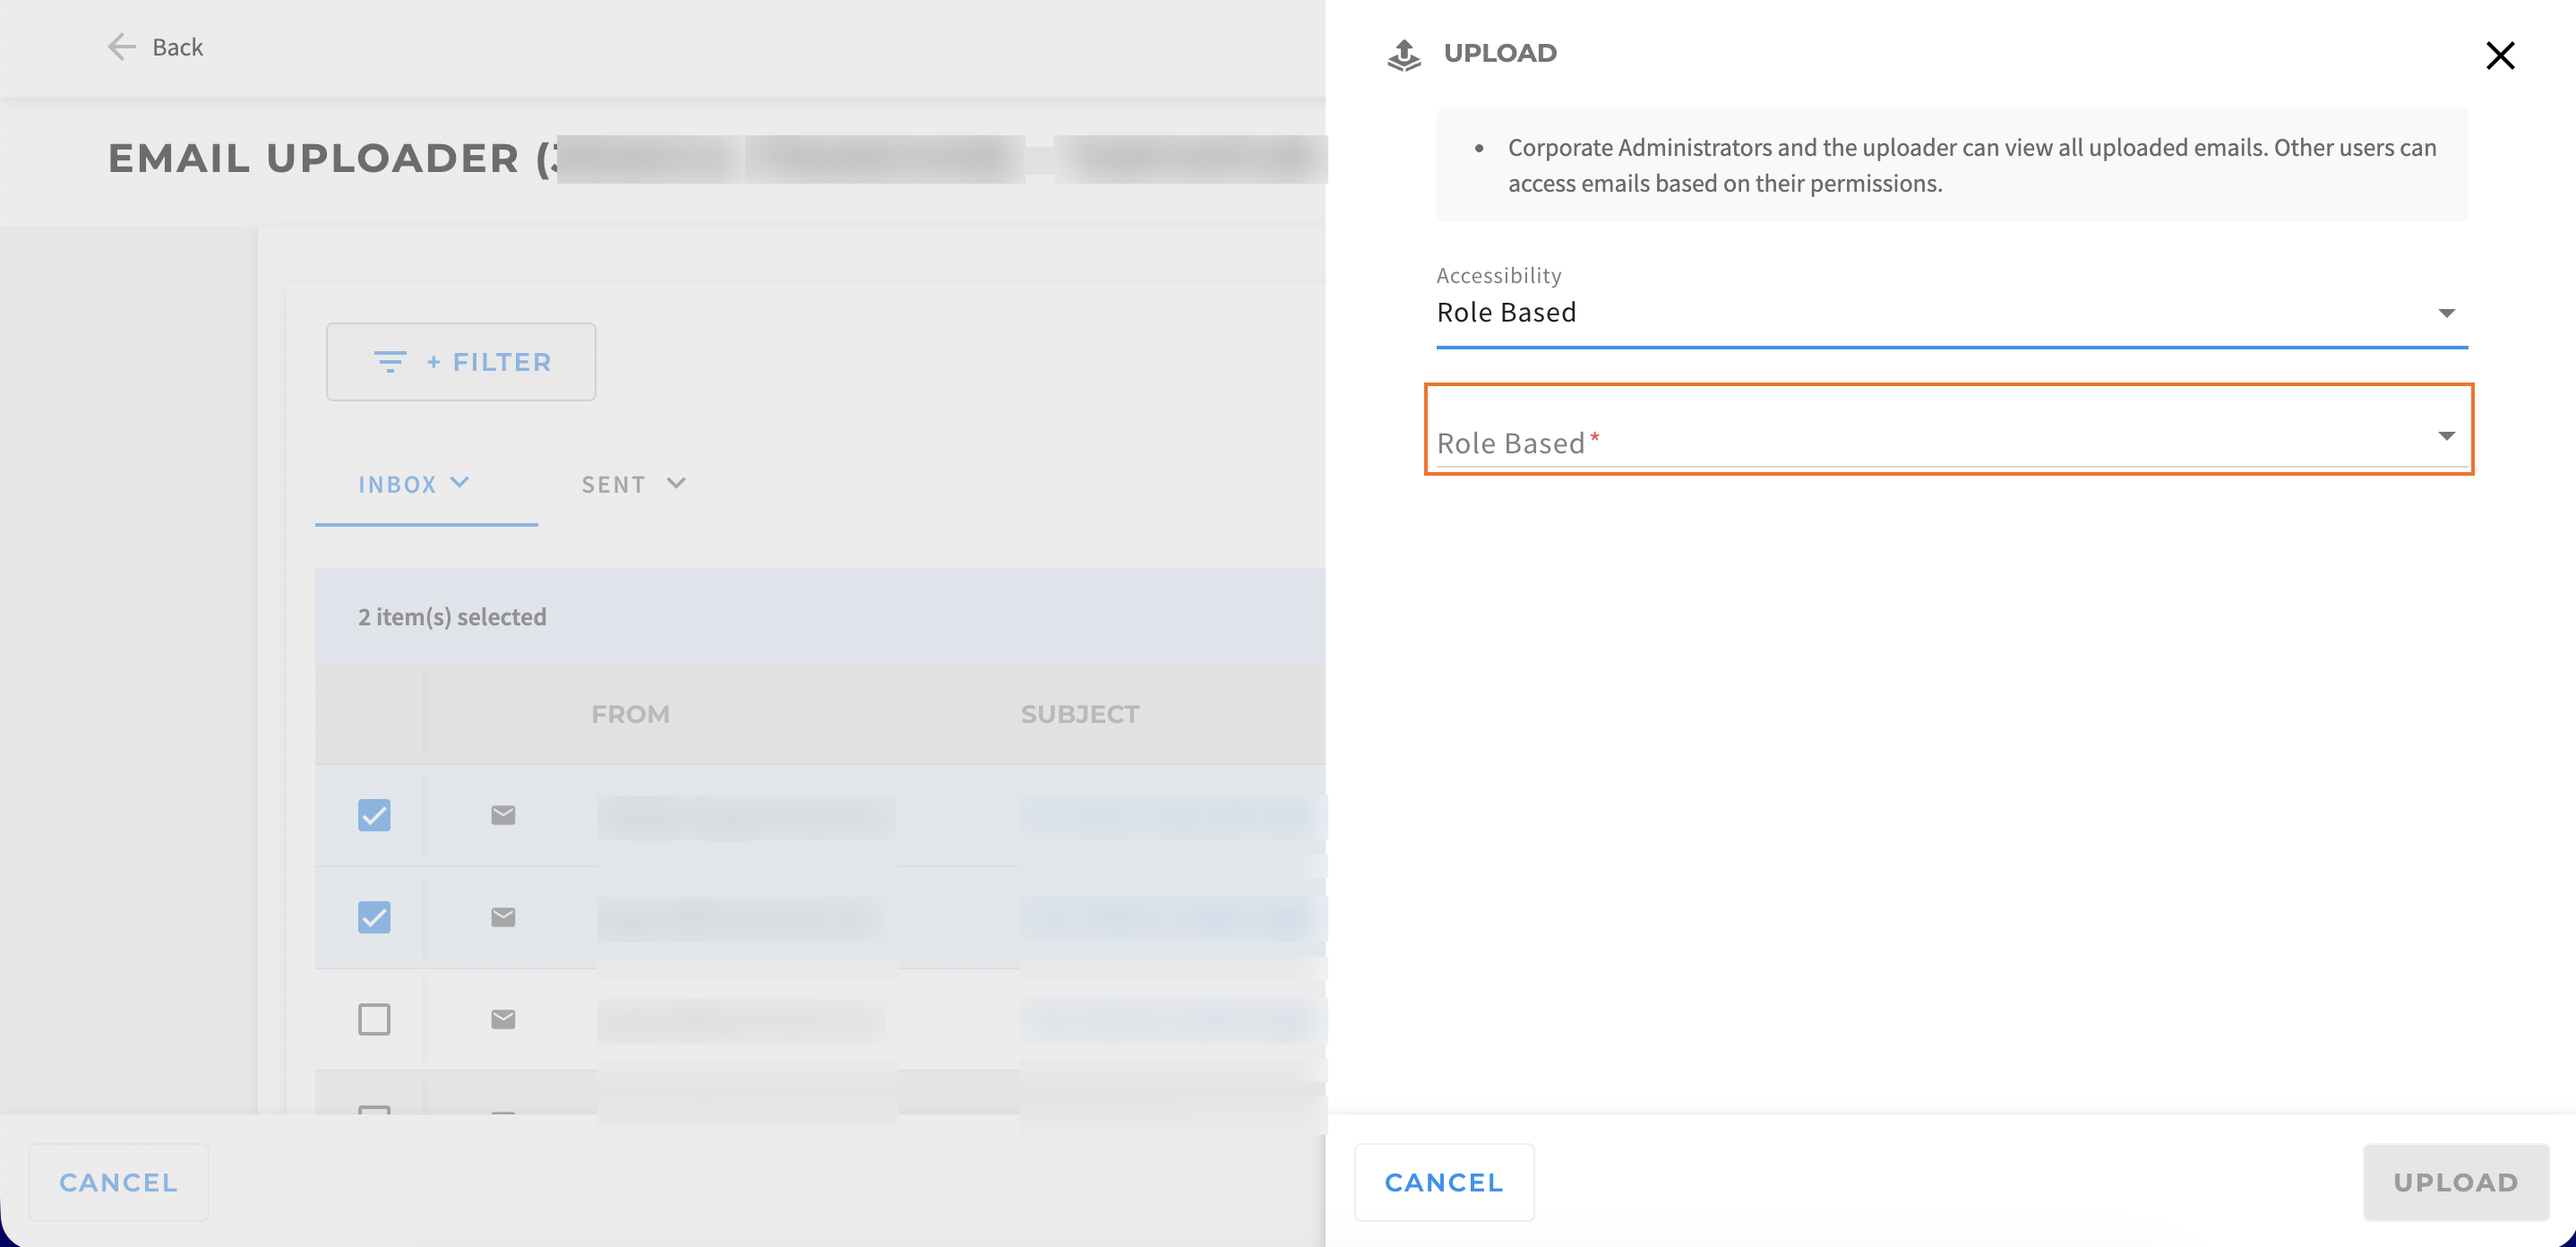Cancel the Upload panel
The width and height of the screenshot is (2576, 1247).
click(1443, 1182)
